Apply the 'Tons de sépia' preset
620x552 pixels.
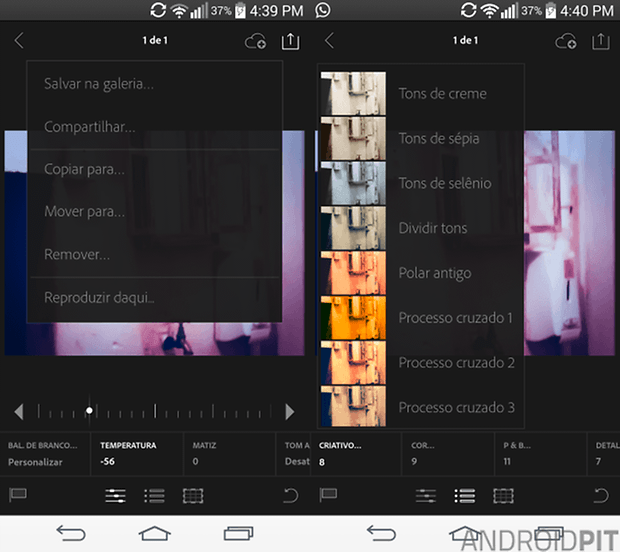[x=422, y=138]
